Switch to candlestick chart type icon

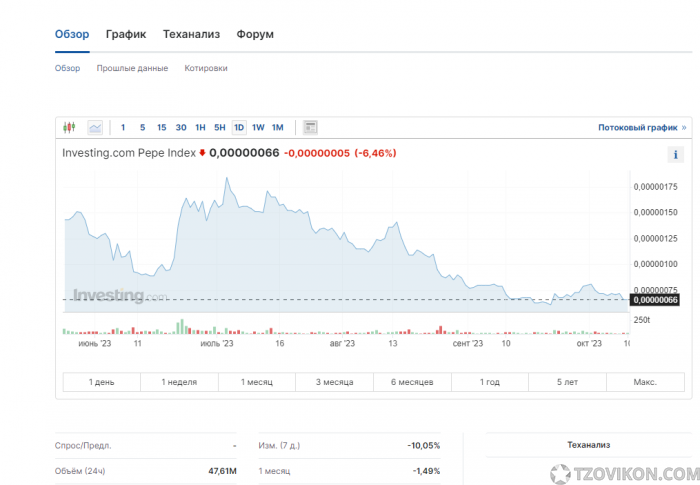(x=69, y=127)
